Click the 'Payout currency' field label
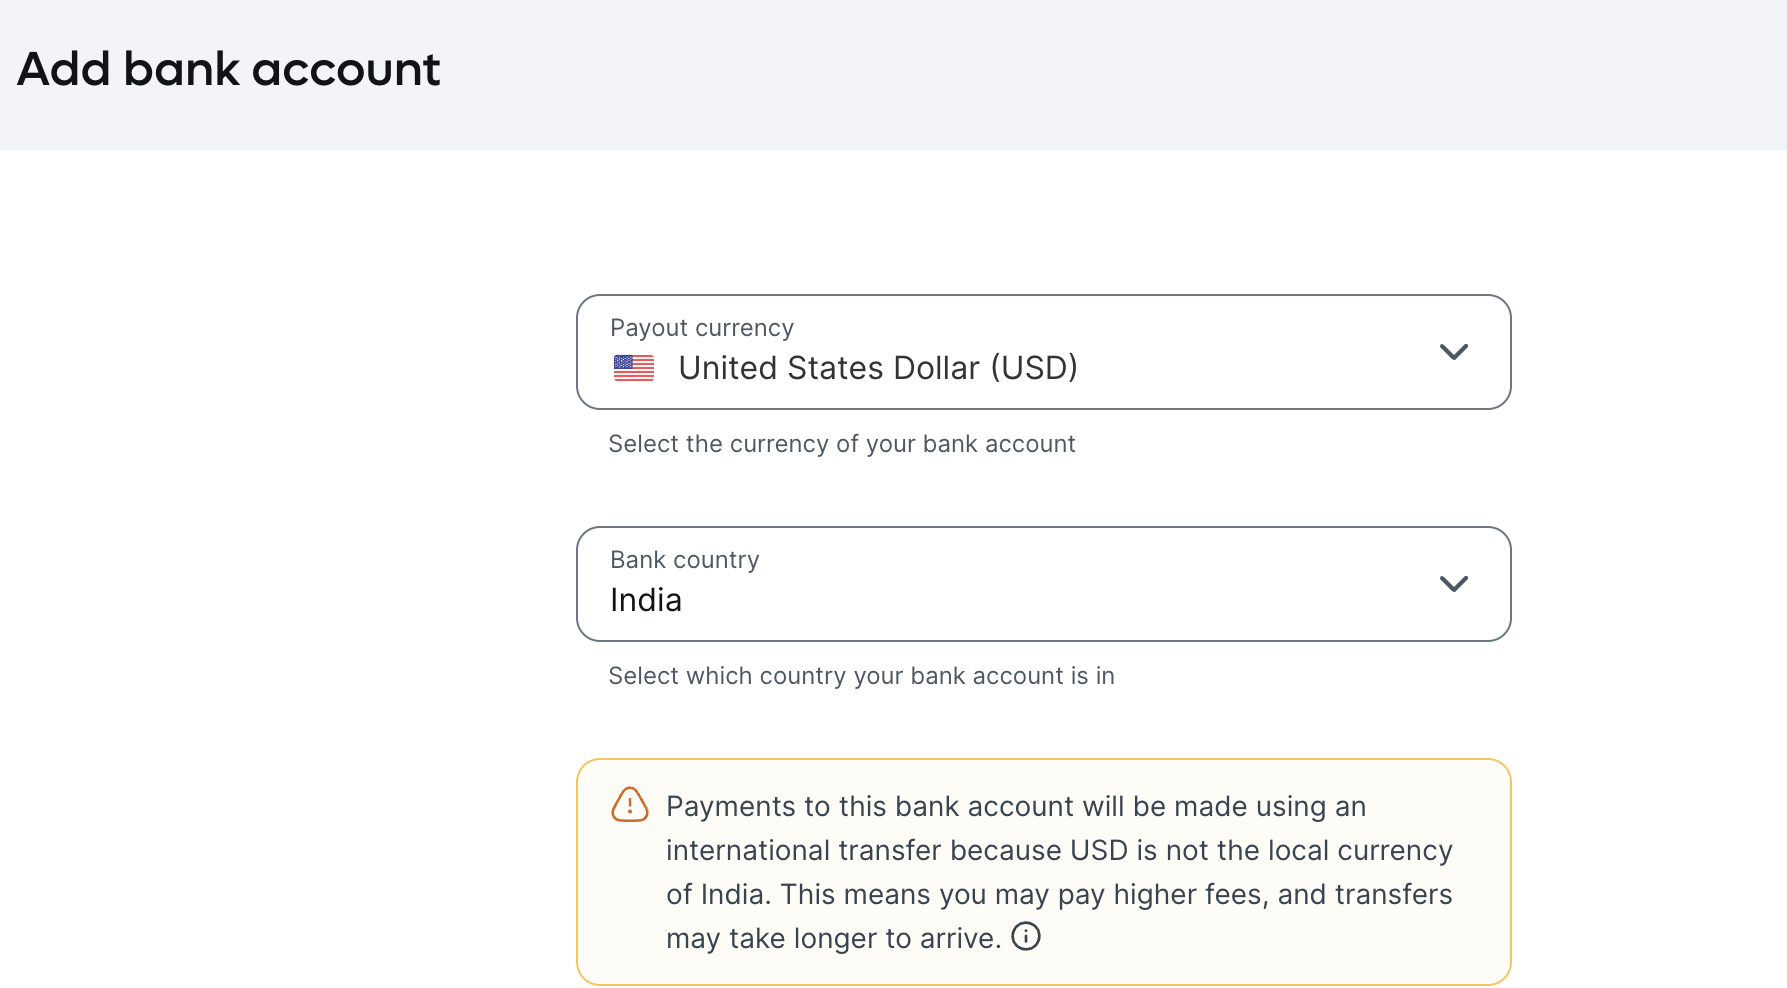The width and height of the screenshot is (1787, 988). pyautogui.click(x=701, y=327)
